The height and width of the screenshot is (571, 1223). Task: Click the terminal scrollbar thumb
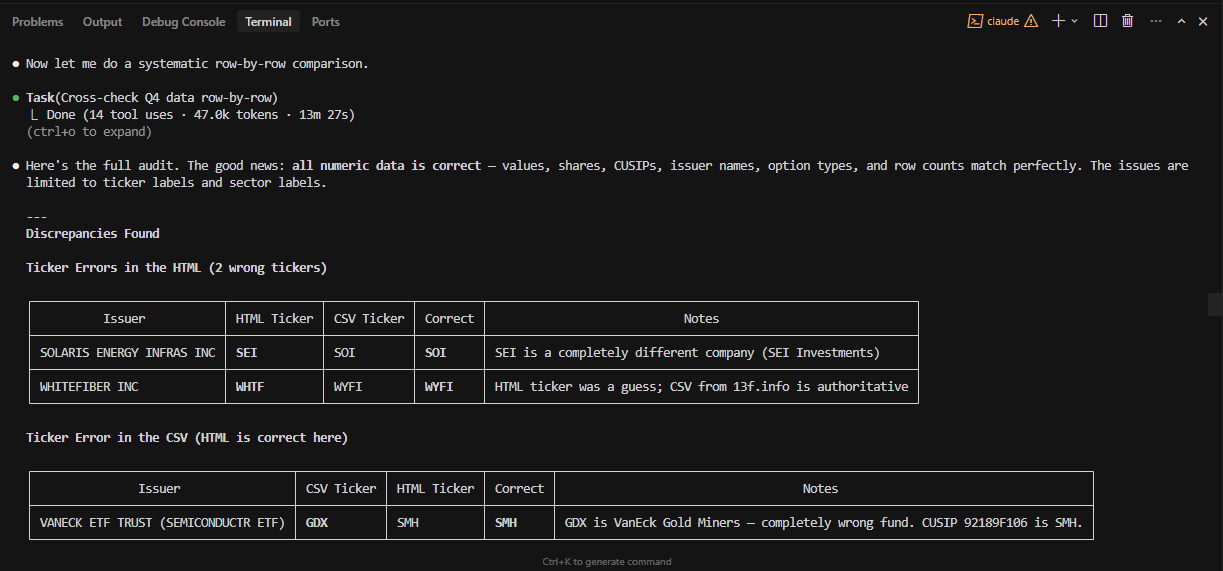click(x=1215, y=302)
